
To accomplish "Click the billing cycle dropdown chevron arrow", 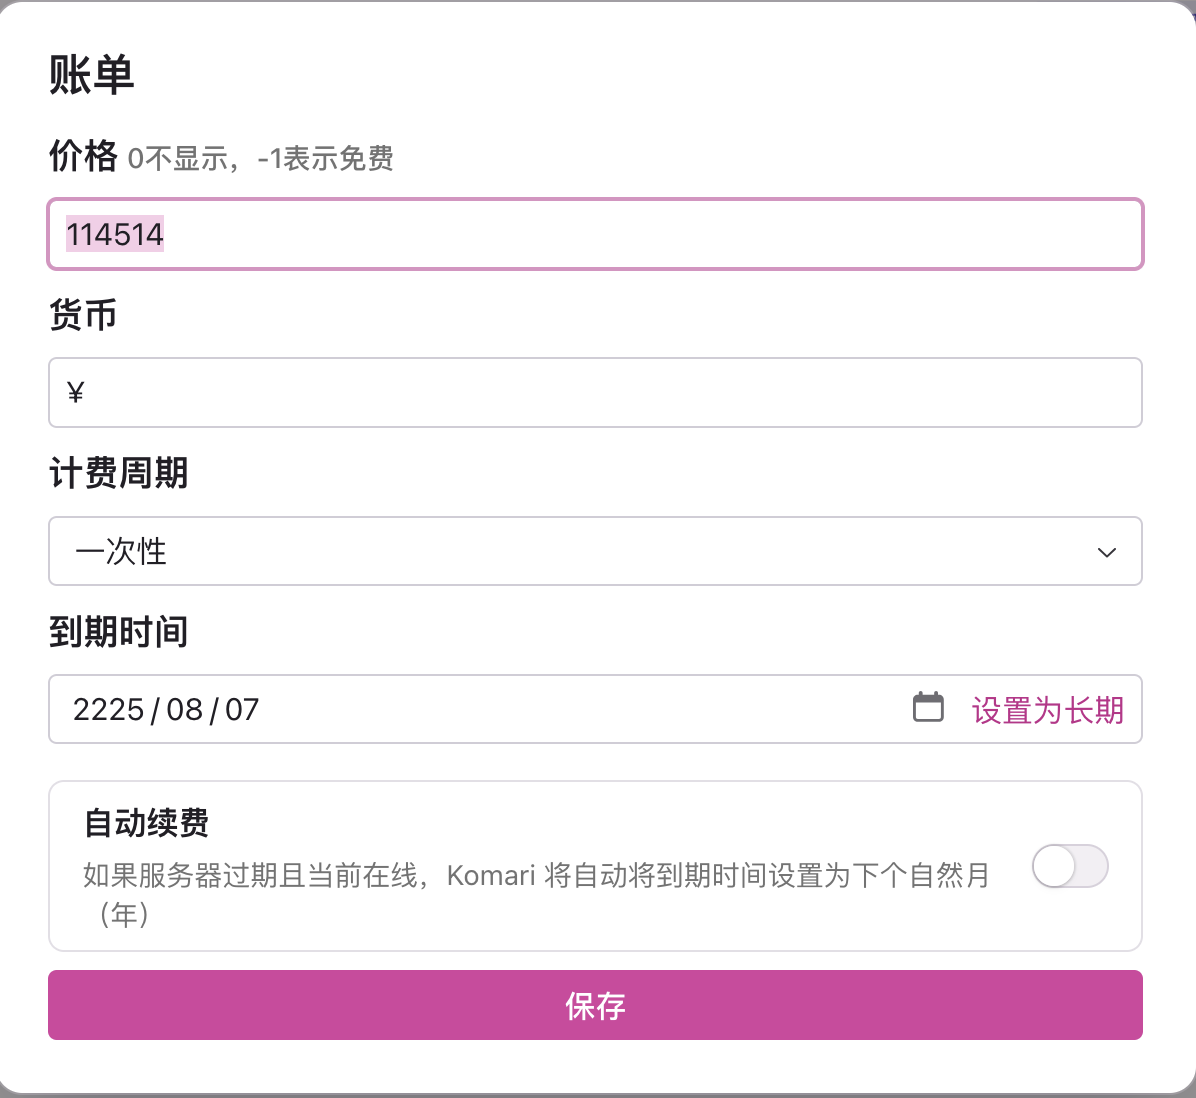I will click(1106, 552).
